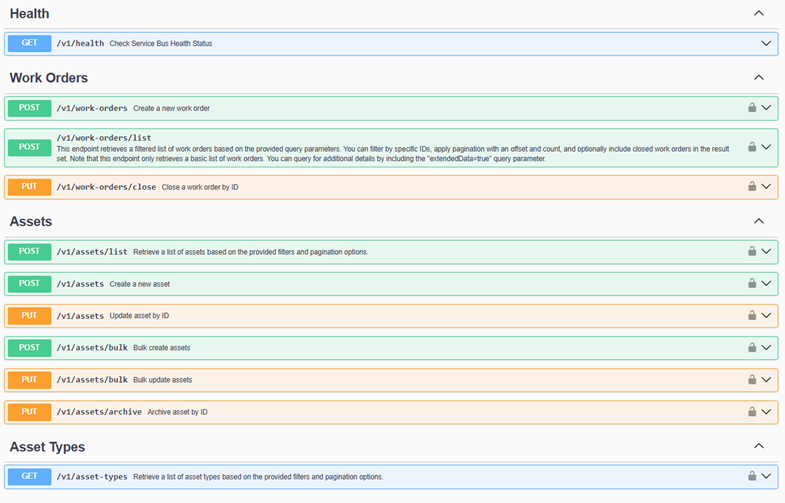Click lock icon on Close a work order row
This screenshot has width=785, height=503.
(751, 187)
